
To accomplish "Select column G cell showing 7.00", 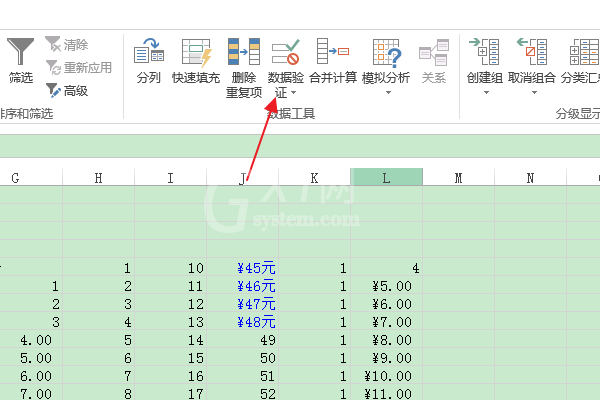I will pos(31,393).
